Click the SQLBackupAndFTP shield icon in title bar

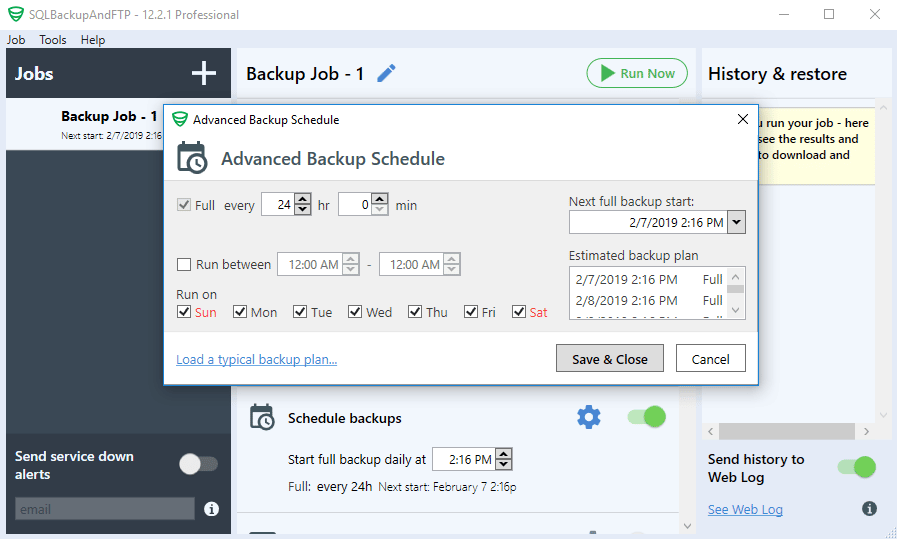point(15,14)
